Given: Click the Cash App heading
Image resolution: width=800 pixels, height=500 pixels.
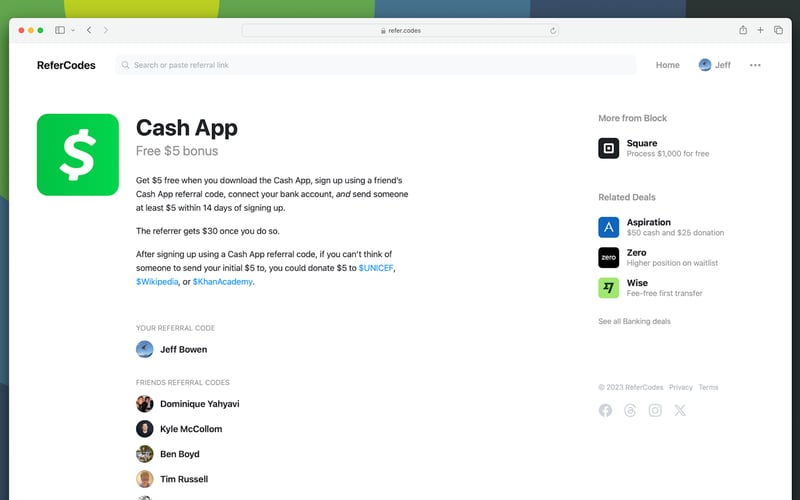Looking at the screenshot, I should tap(187, 128).
